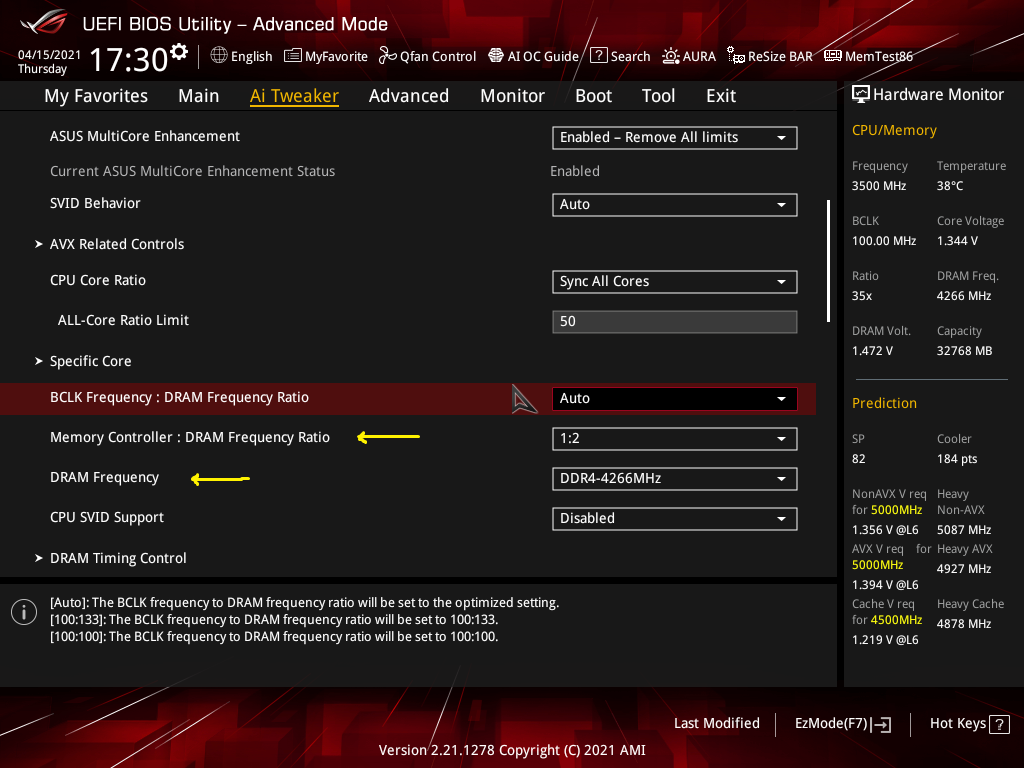
Task: Open BCLK Frequency DRAM ratio Auto dropdown
Action: tap(675, 398)
